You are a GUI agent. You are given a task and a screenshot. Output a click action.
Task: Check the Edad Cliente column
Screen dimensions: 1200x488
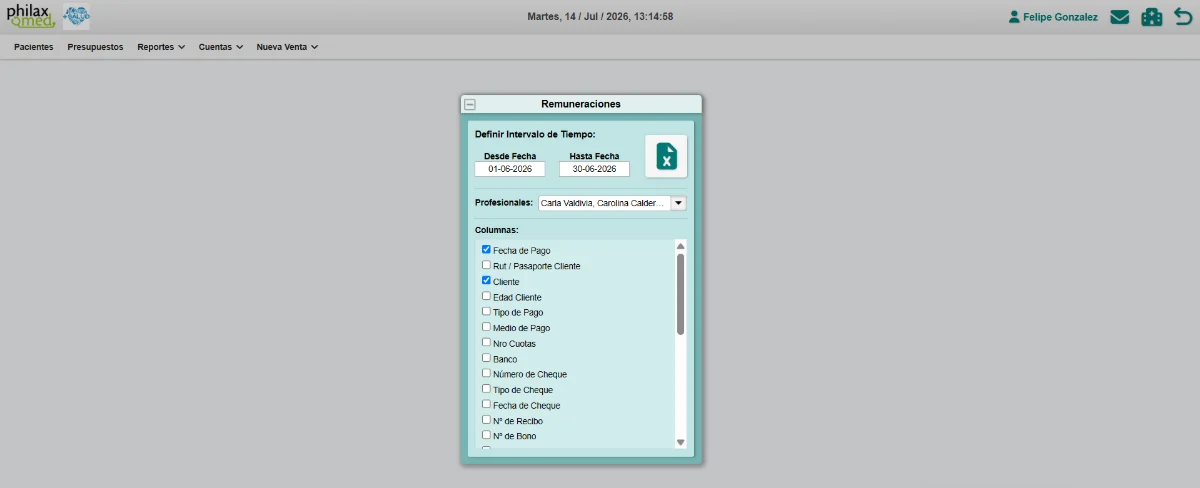tap(486, 296)
